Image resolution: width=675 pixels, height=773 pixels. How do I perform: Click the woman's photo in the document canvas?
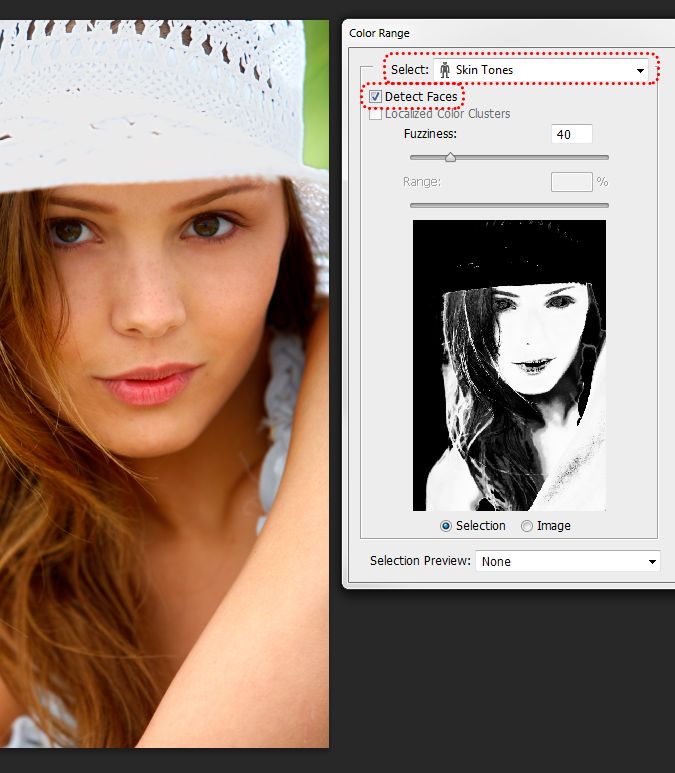164,384
